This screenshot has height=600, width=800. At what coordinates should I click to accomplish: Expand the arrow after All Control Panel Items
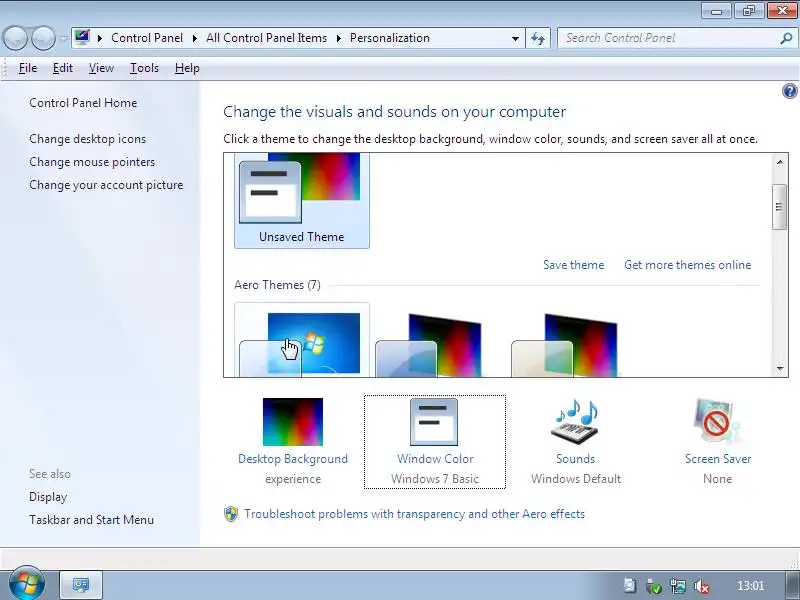tap(338, 38)
